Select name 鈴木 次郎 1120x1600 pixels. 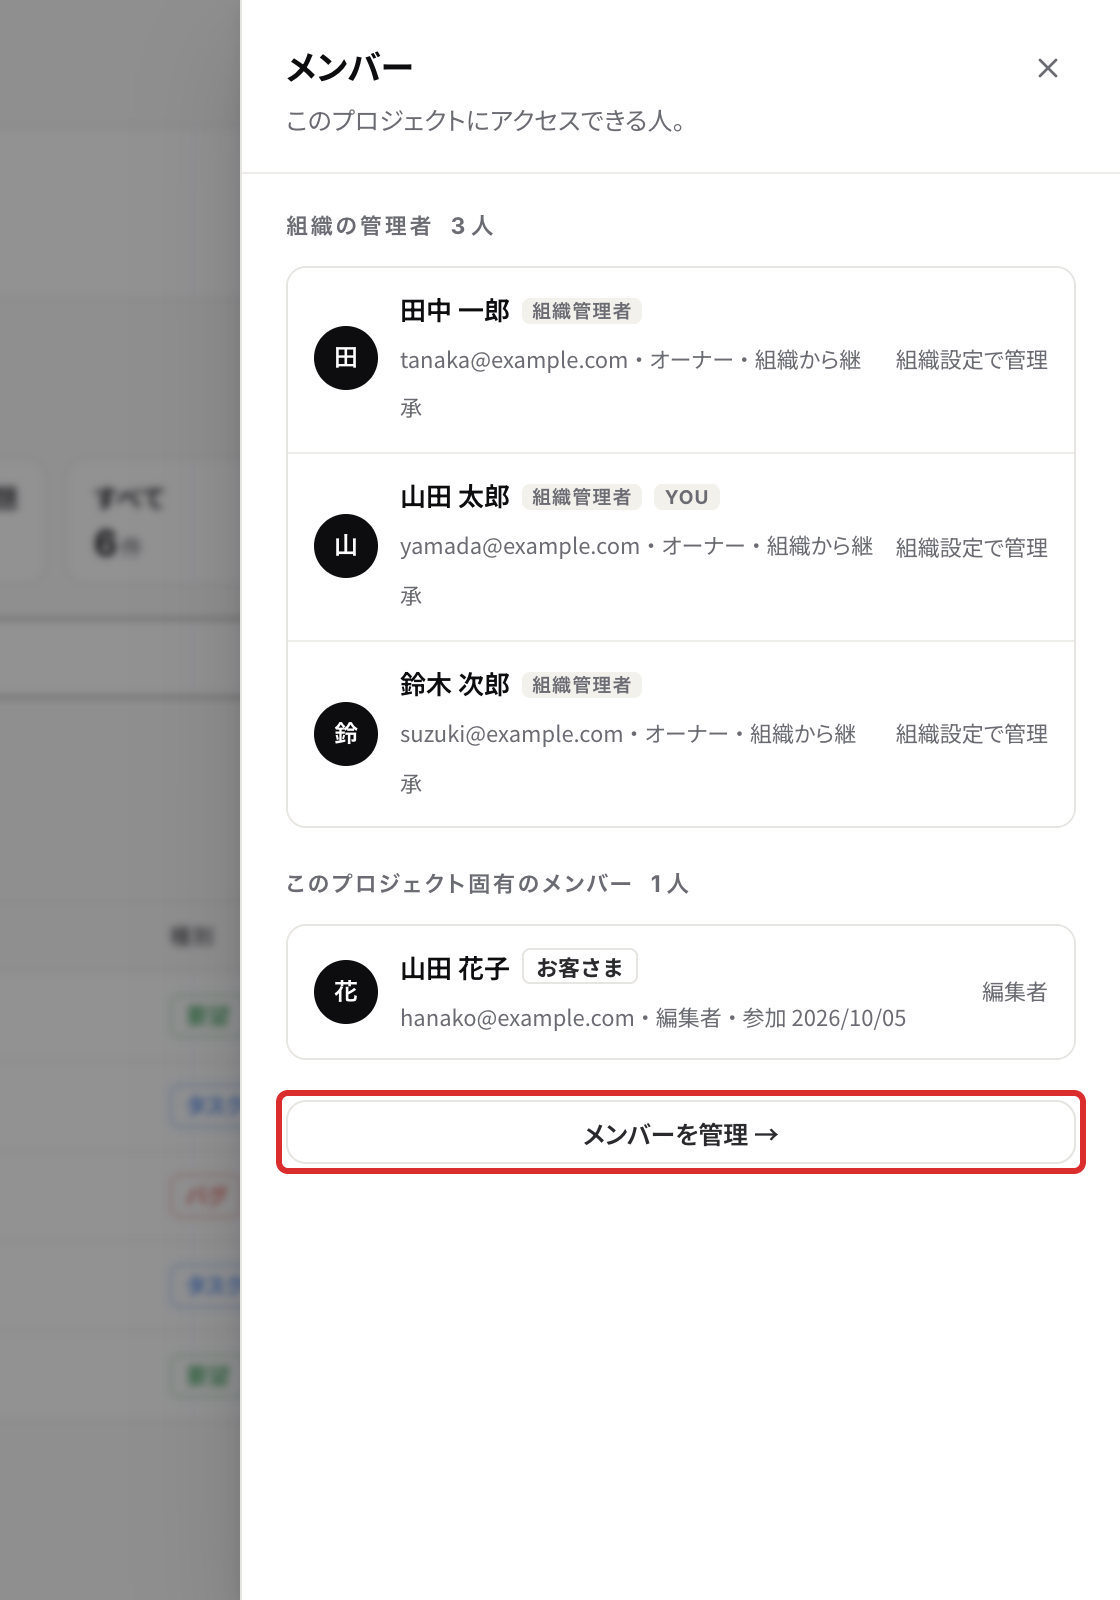click(x=455, y=685)
